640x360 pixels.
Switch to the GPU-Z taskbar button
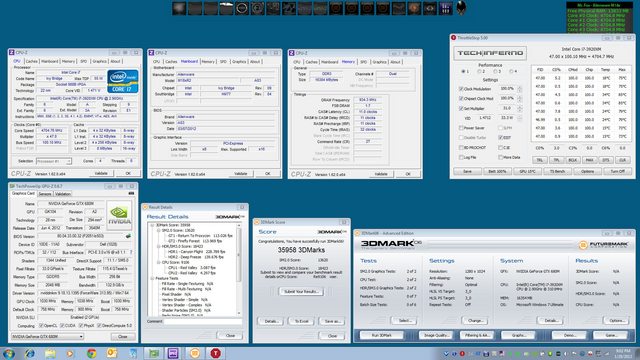153,353
